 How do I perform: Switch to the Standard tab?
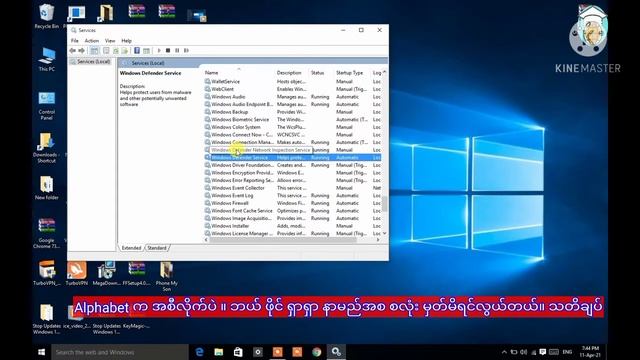pyautogui.click(x=157, y=248)
